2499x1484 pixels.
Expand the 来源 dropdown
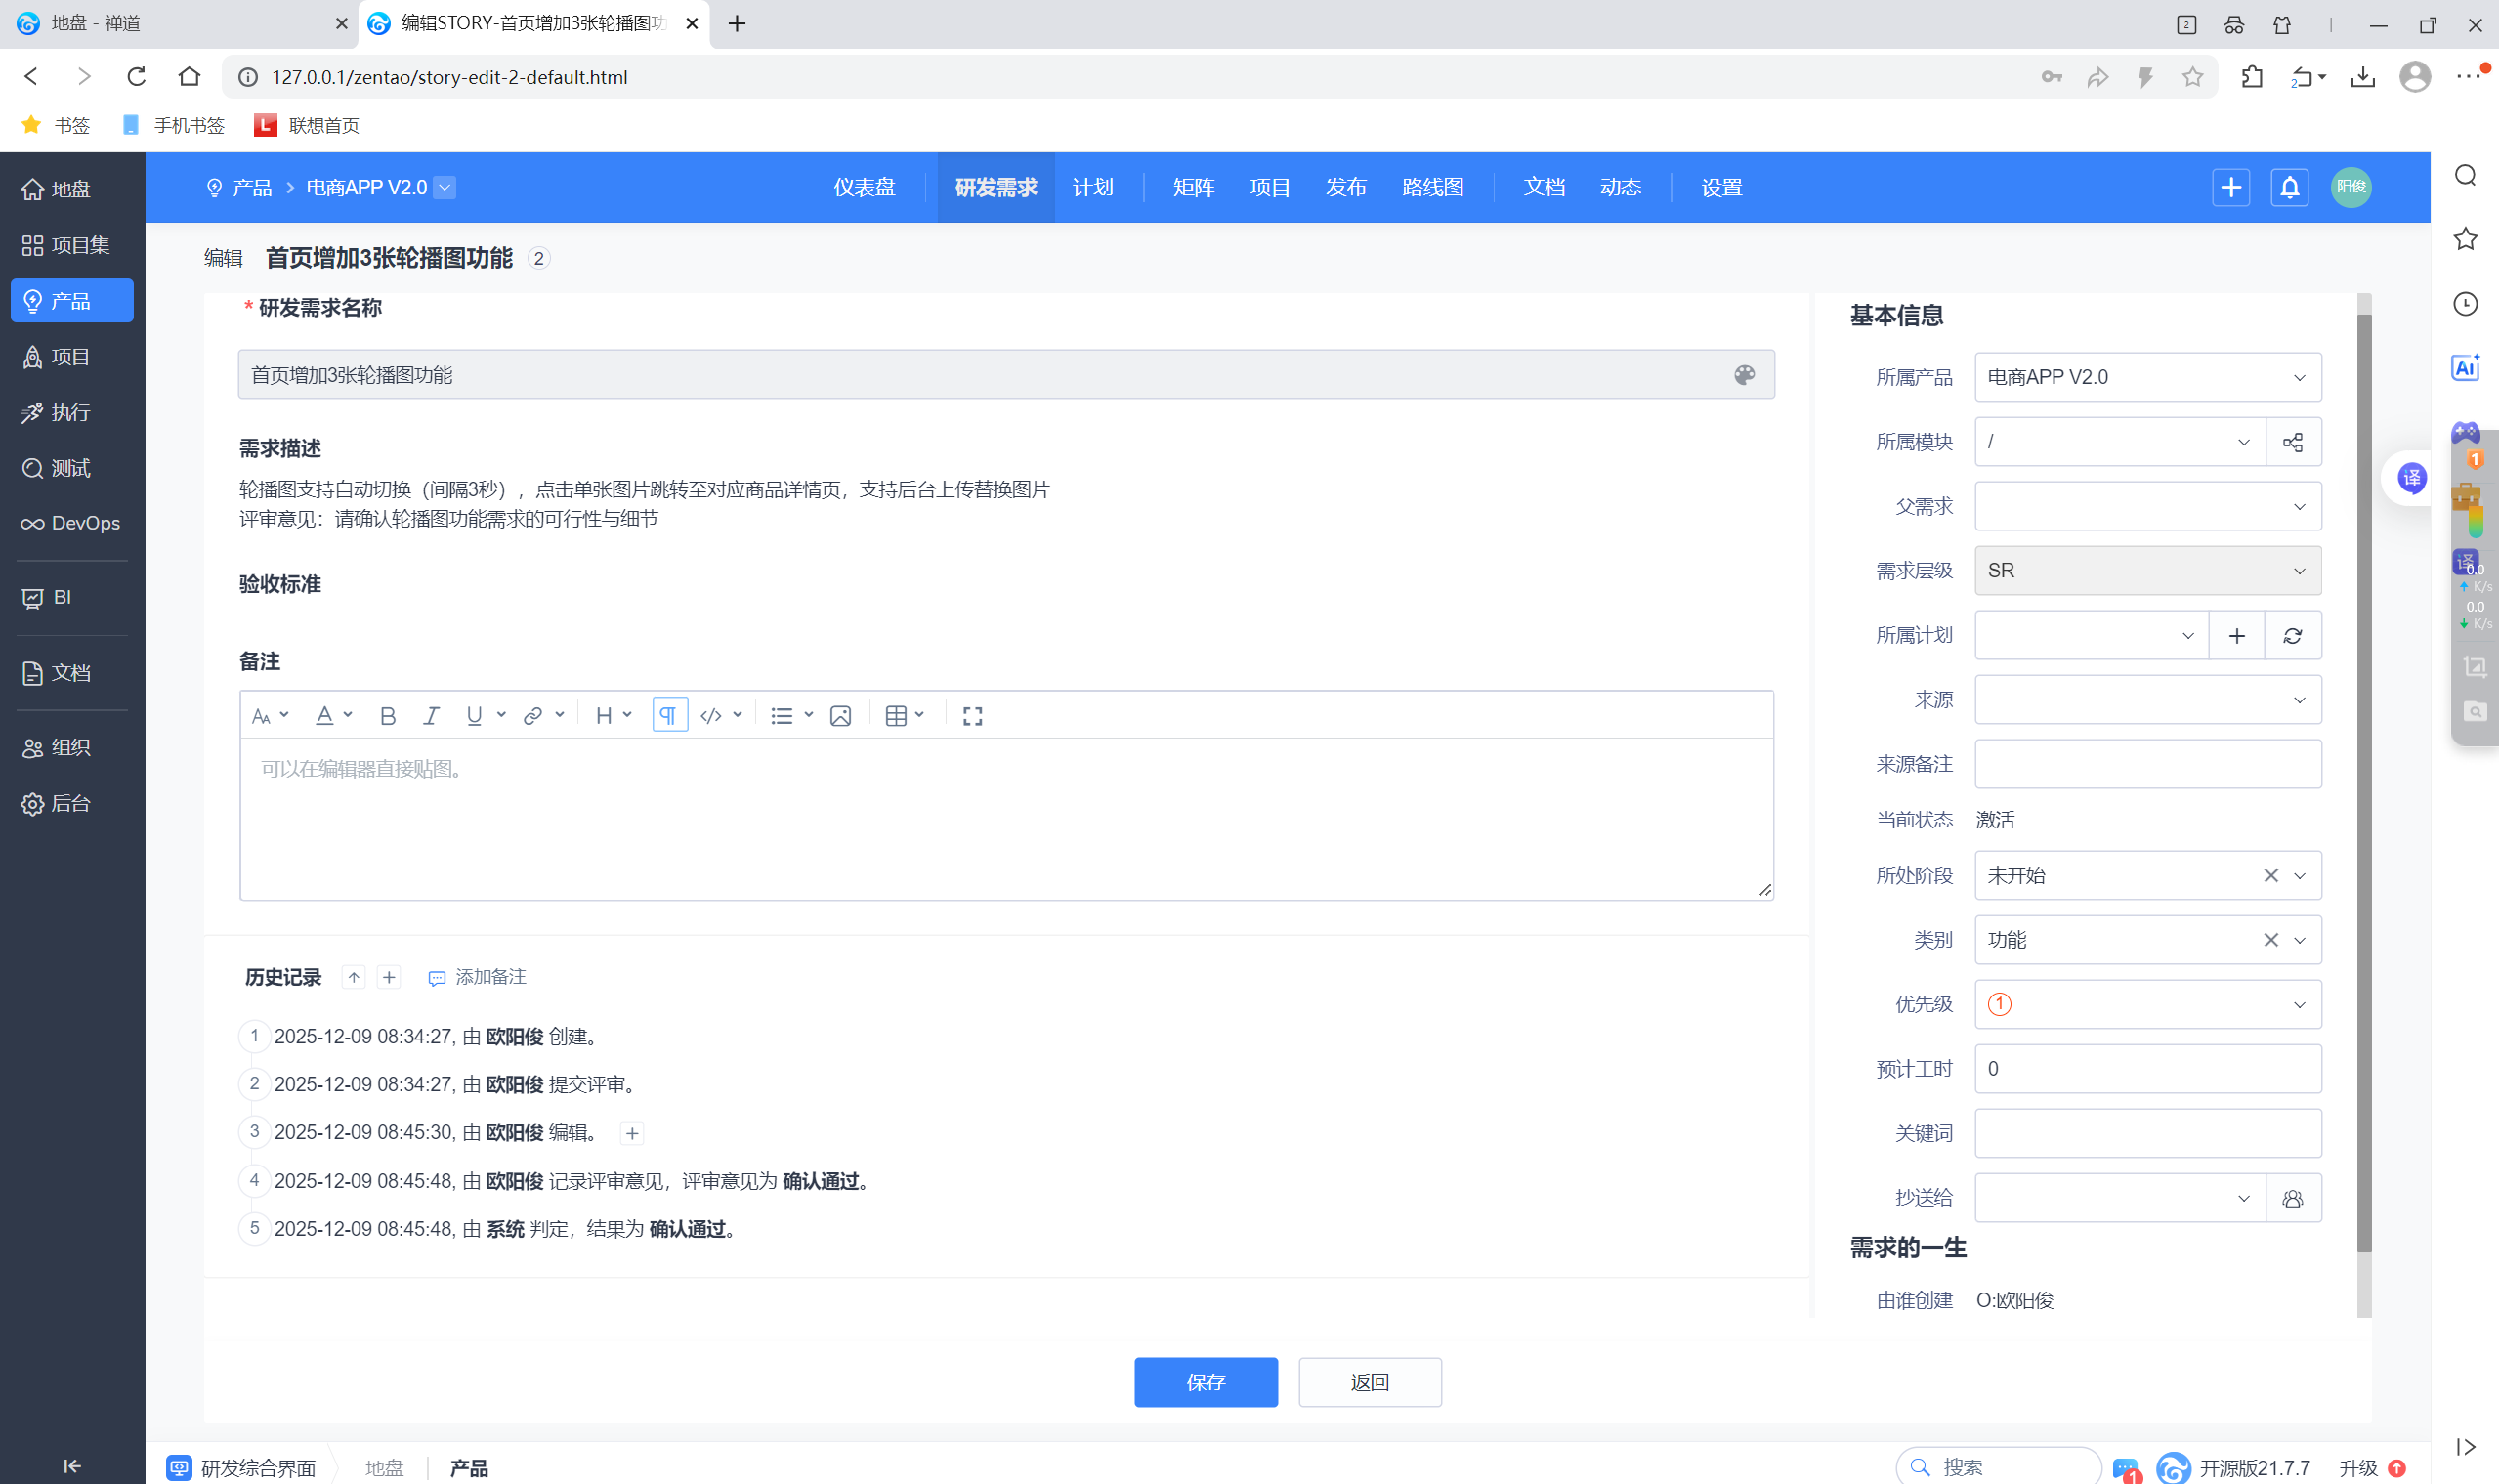click(2146, 699)
